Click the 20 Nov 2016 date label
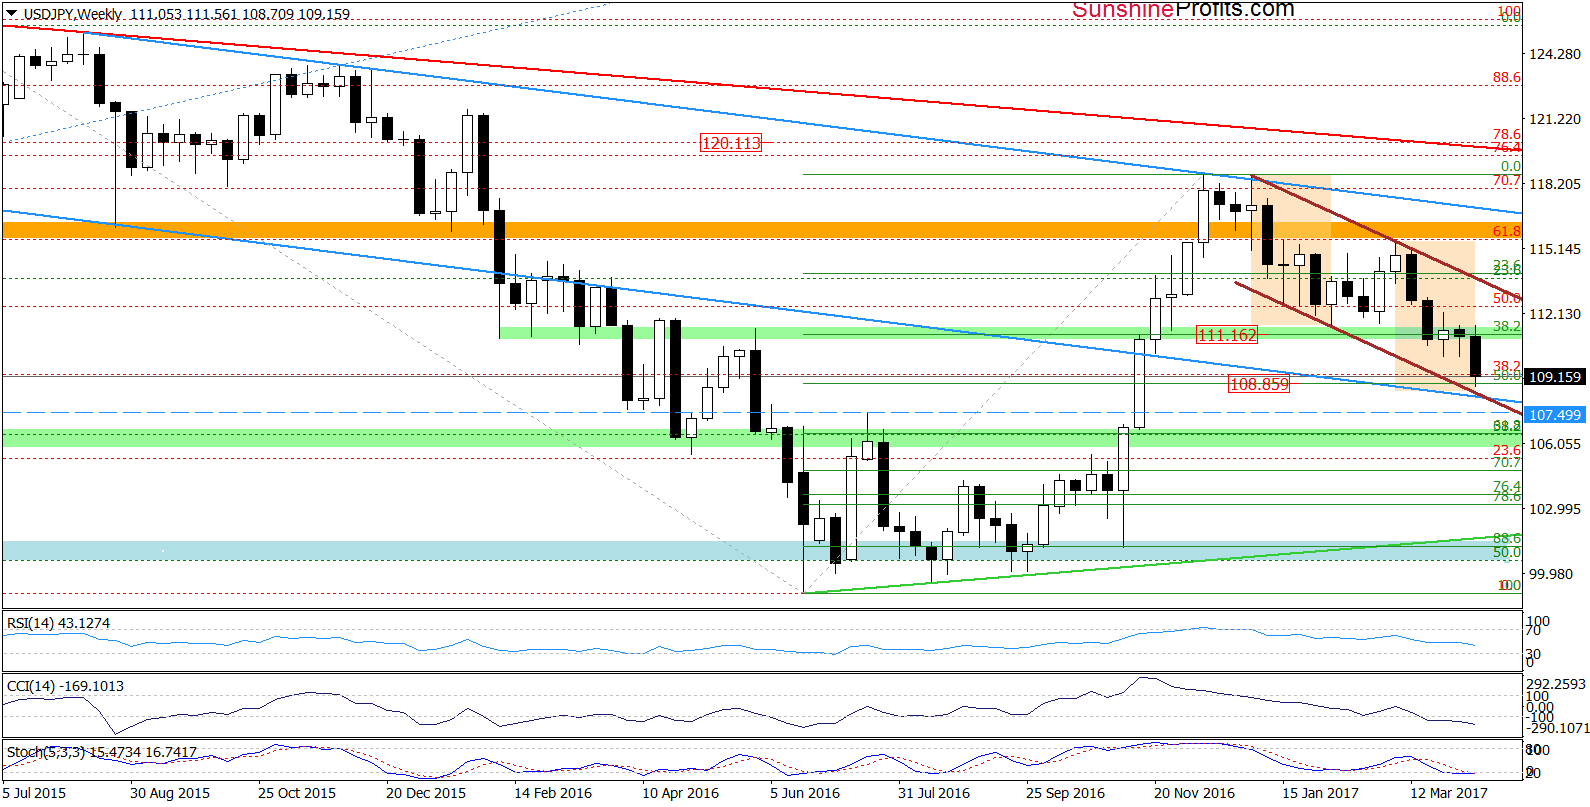1590x807 pixels. click(x=1194, y=793)
